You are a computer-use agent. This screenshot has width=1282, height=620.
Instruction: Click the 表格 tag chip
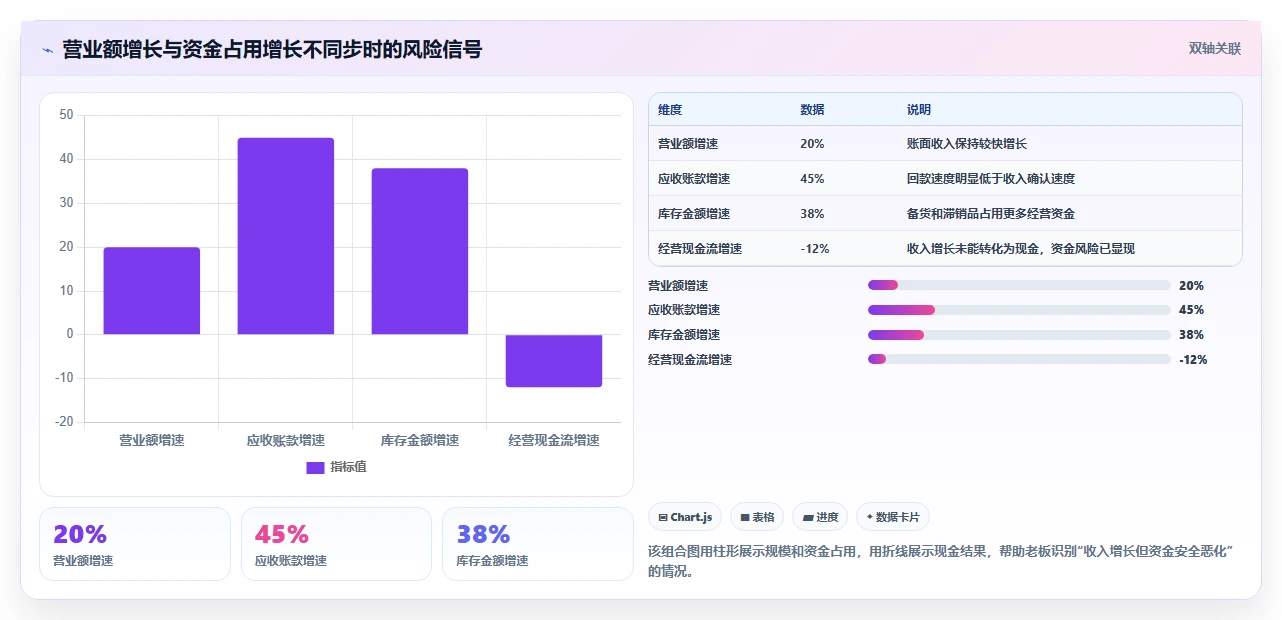pos(757,517)
